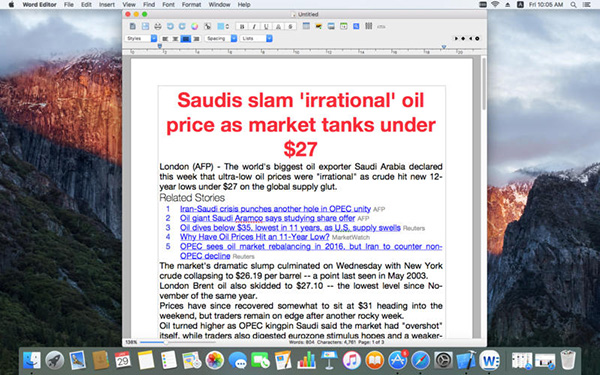Click the undo arrow icon

tap(170, 26)
